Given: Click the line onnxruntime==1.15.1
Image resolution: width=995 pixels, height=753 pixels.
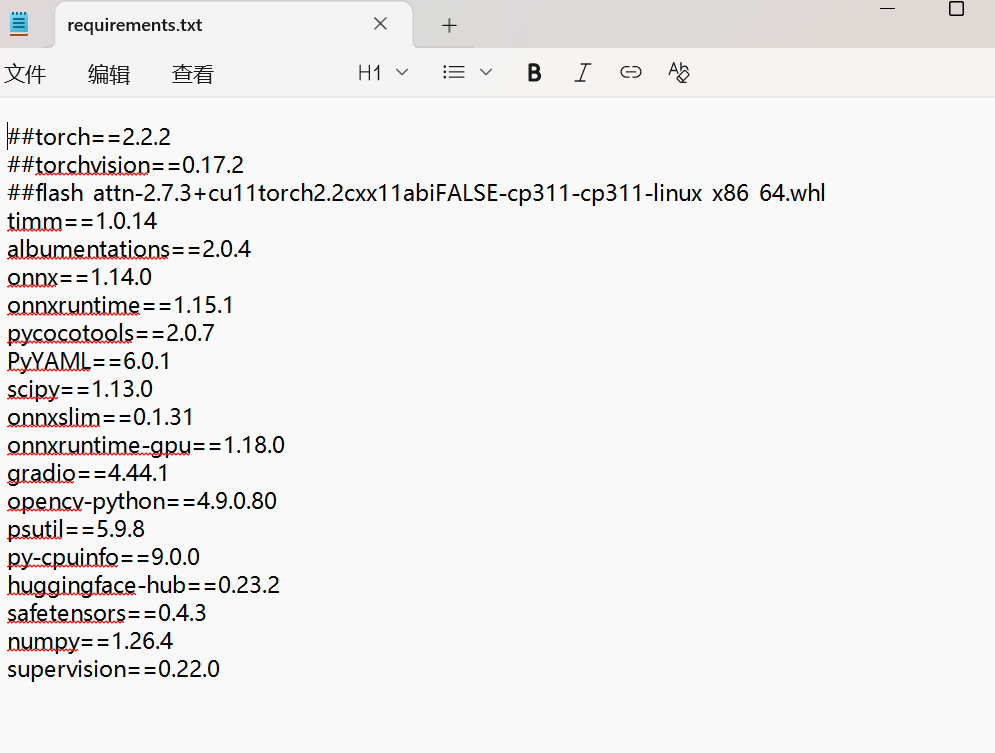Looking at the screenshot, I should pyautogui.click(x=120, y=305).
